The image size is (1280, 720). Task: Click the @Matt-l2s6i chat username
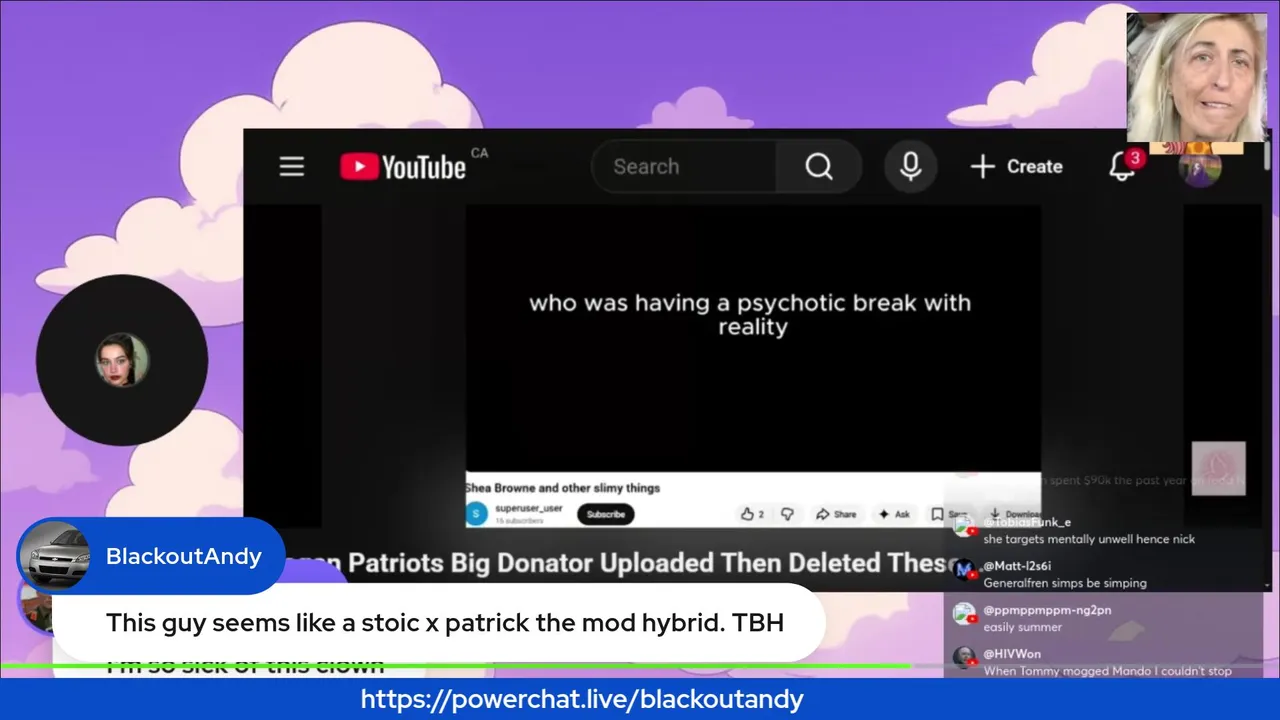pos(1017,566)
